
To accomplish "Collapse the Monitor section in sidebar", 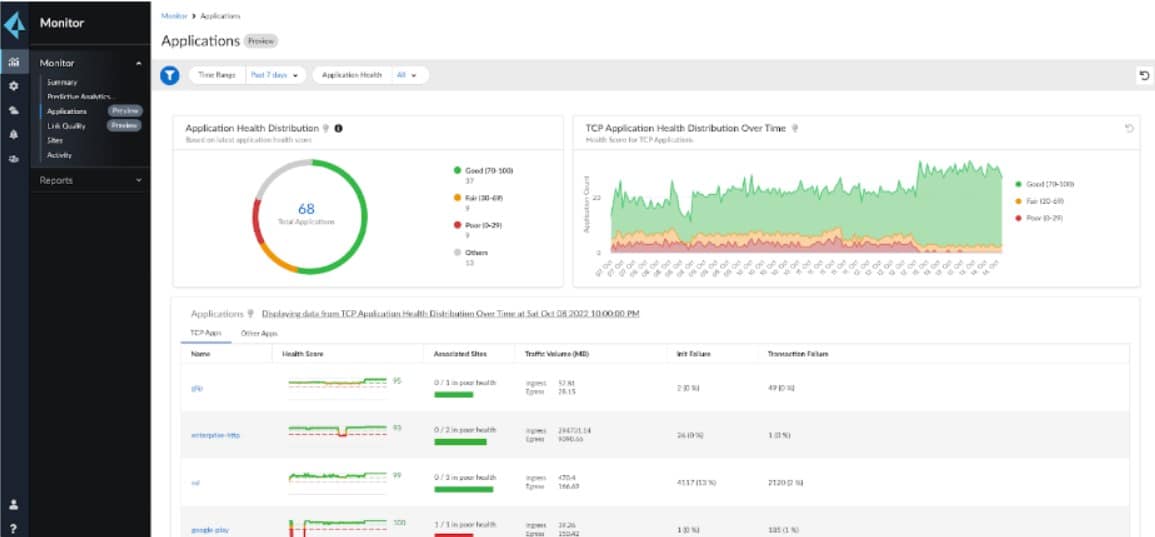I will (x=139, y=63).
